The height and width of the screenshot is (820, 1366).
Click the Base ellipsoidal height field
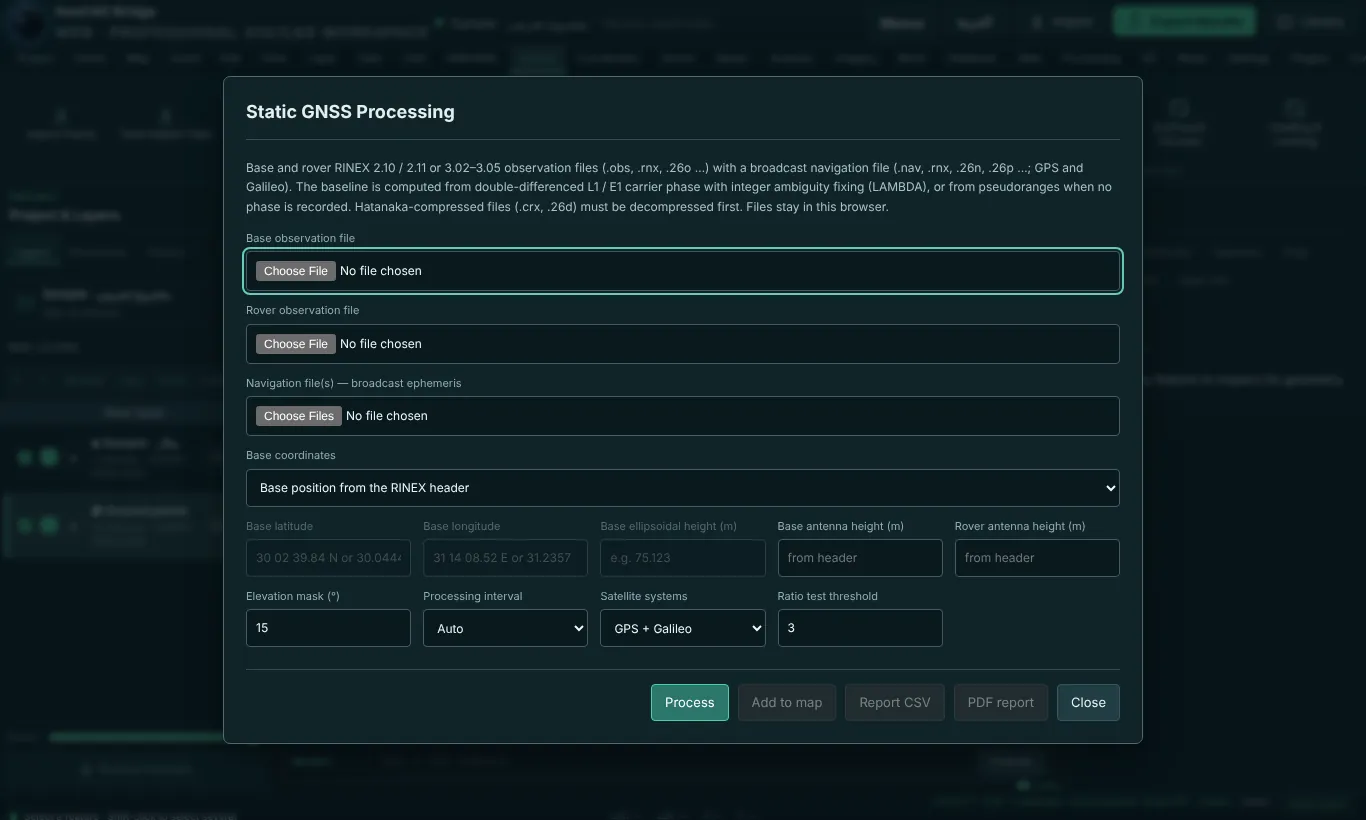pyautogui.click(x=683, y=558)
